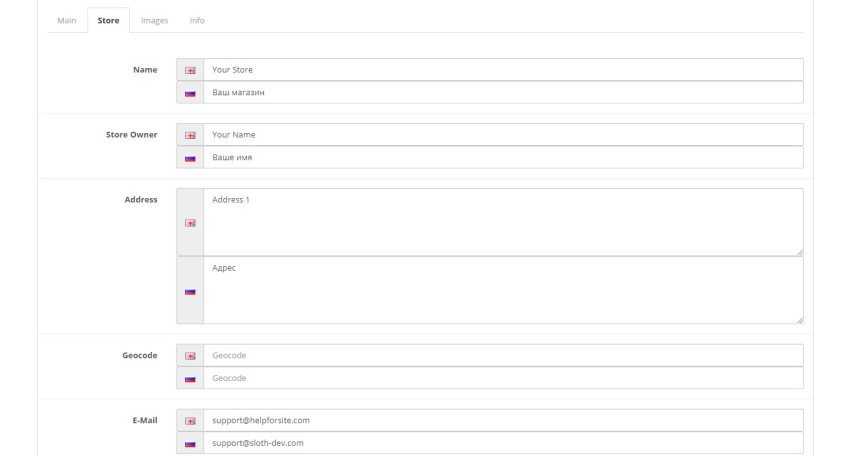
Task: Click into the Ваш магазин name field
Action: click(x=503, y=92)
